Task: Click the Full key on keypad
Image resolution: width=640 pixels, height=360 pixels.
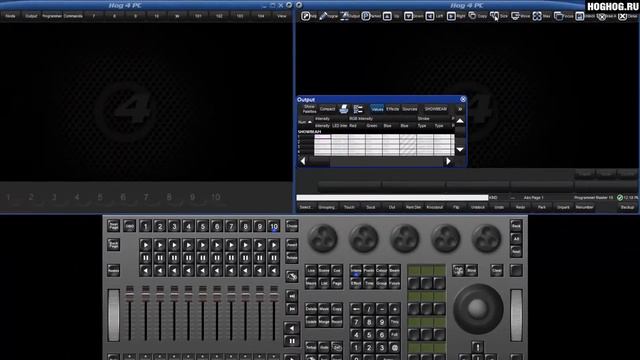Action: click(x=394, y=335)
